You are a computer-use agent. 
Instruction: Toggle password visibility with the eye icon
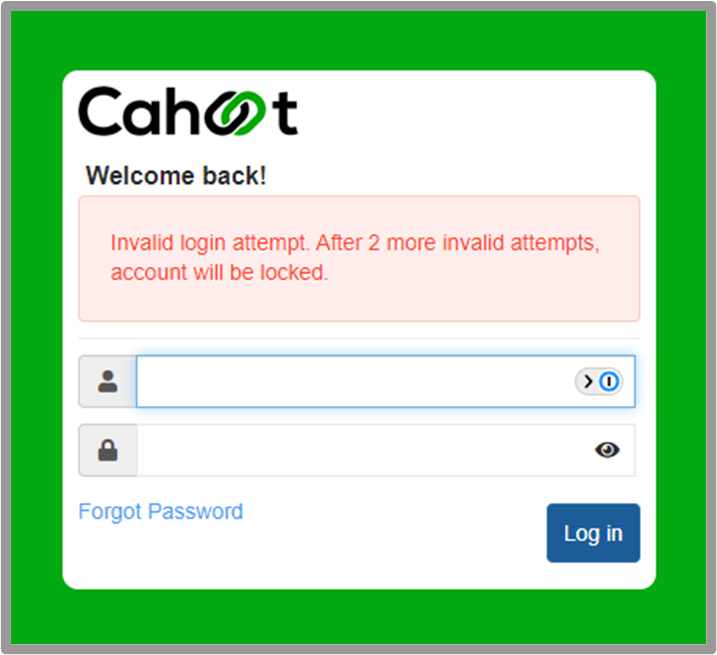click(607, 450)
